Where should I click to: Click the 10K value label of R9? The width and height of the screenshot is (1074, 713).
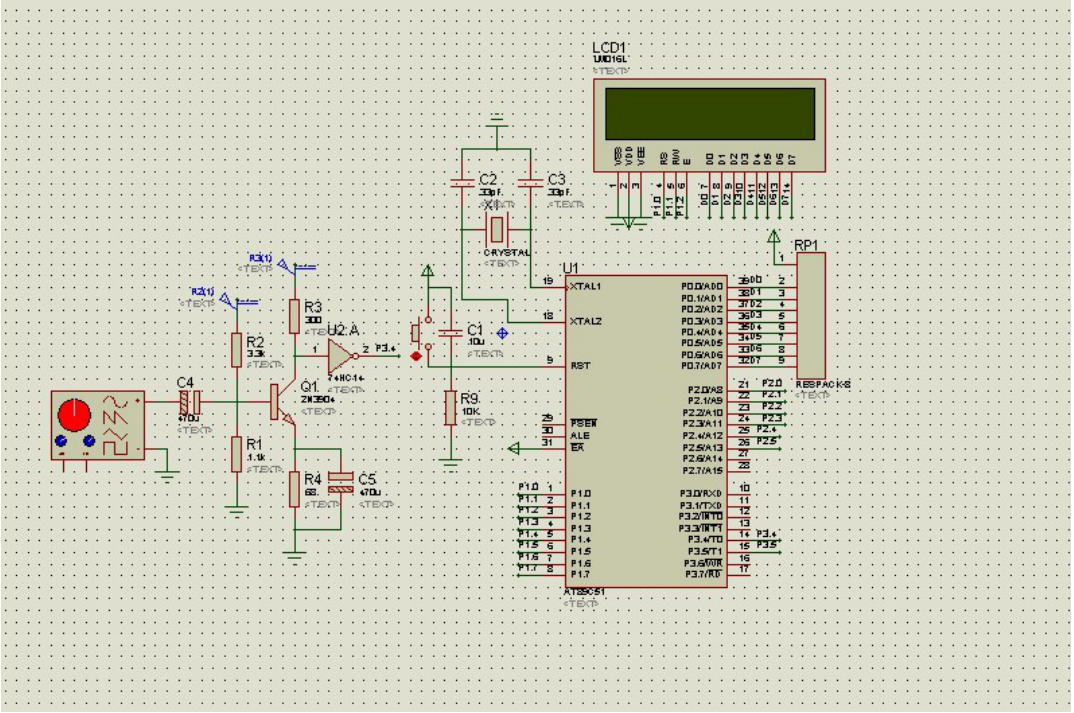click(x=470, y=412)
